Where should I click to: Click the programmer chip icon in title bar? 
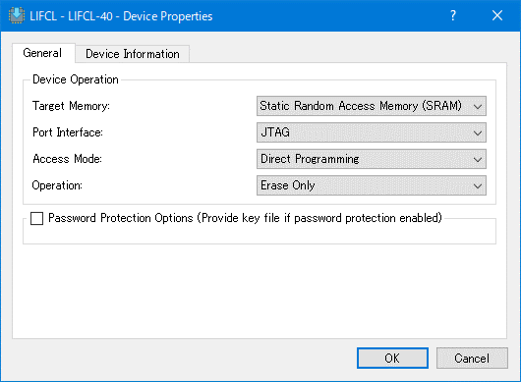pos(17,15)
